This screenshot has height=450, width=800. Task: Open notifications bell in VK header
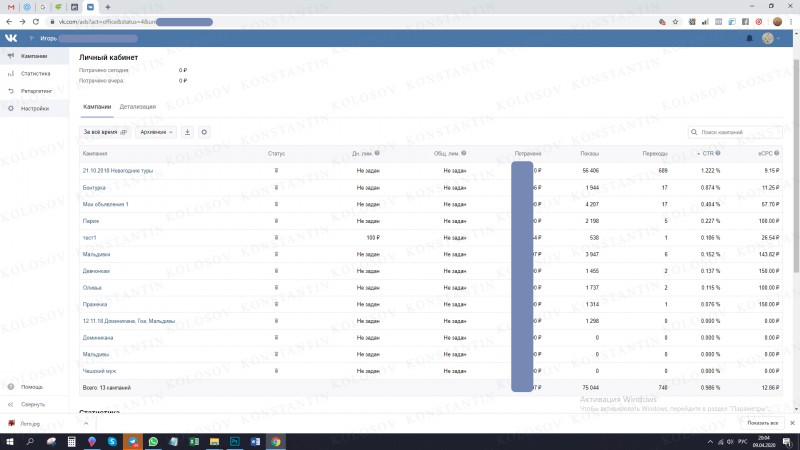click(749, 38)
